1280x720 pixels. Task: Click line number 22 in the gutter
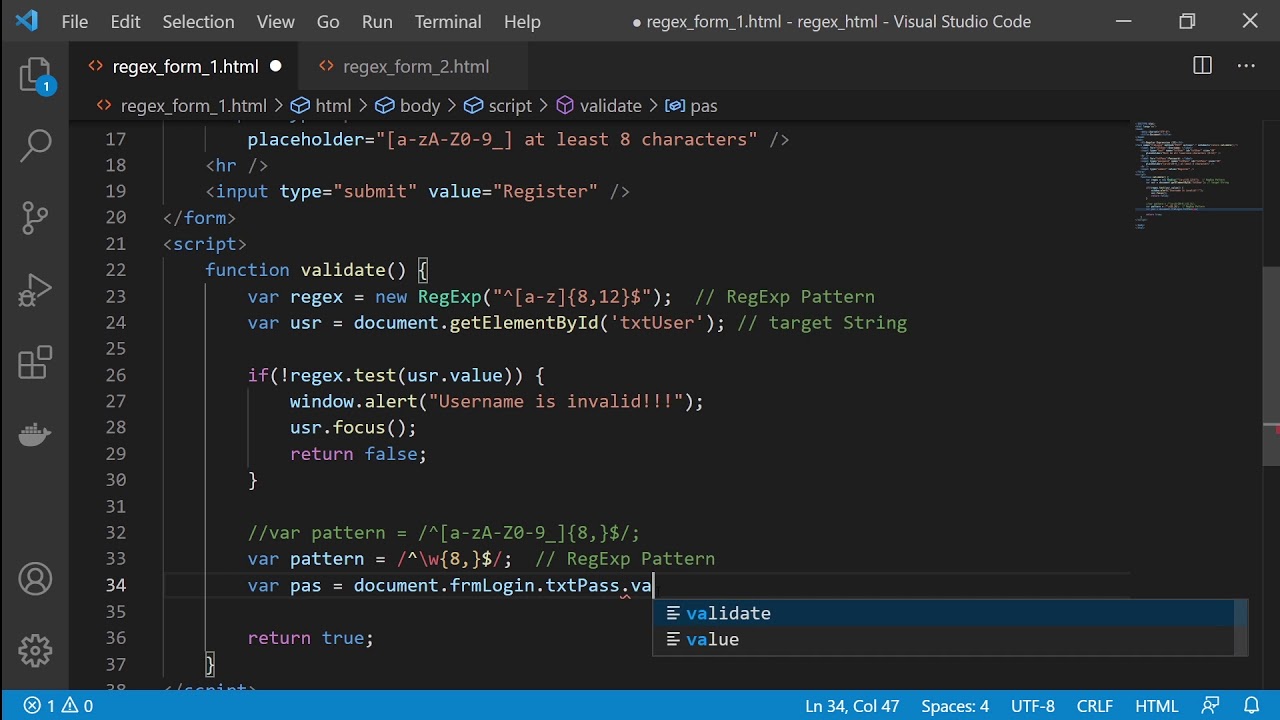tap(115, 270)
